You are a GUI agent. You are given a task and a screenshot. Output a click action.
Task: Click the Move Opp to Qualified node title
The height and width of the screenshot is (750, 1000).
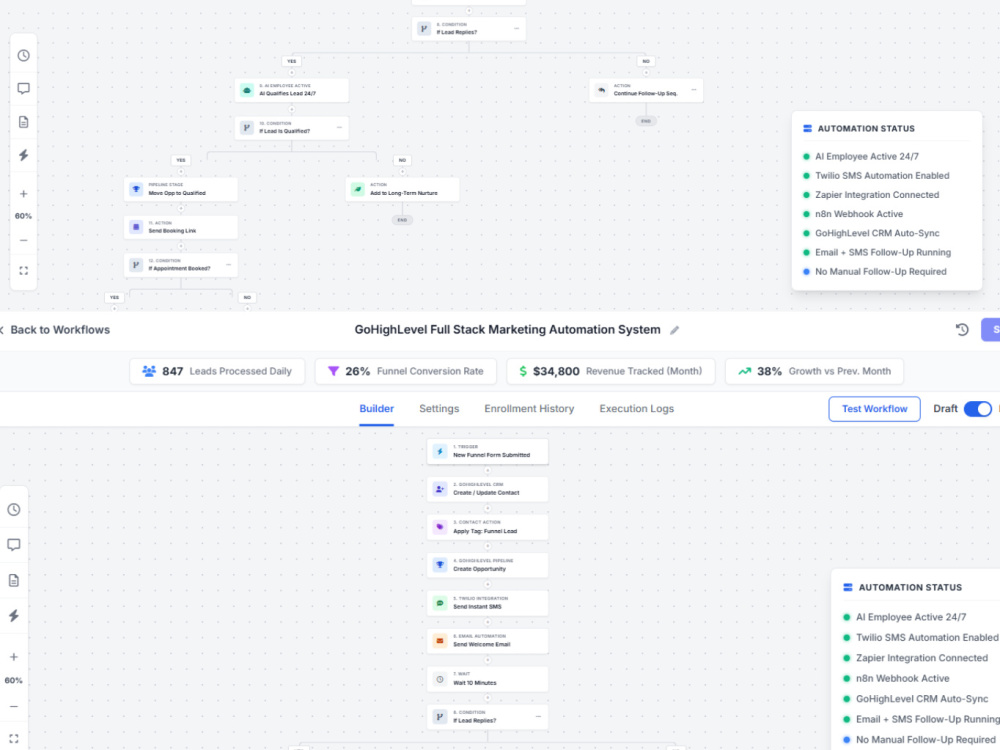coord(177,193)
